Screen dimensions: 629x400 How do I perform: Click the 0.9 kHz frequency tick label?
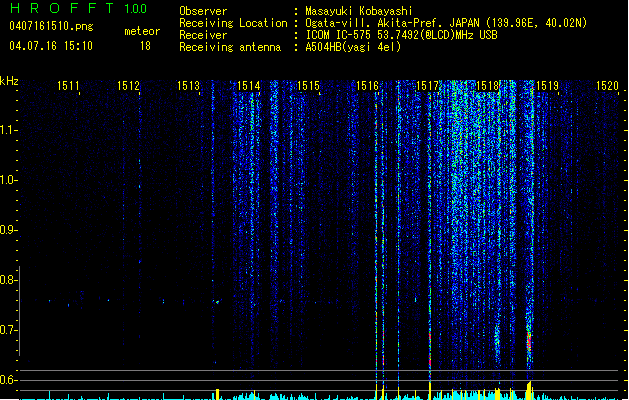point(7,230)
